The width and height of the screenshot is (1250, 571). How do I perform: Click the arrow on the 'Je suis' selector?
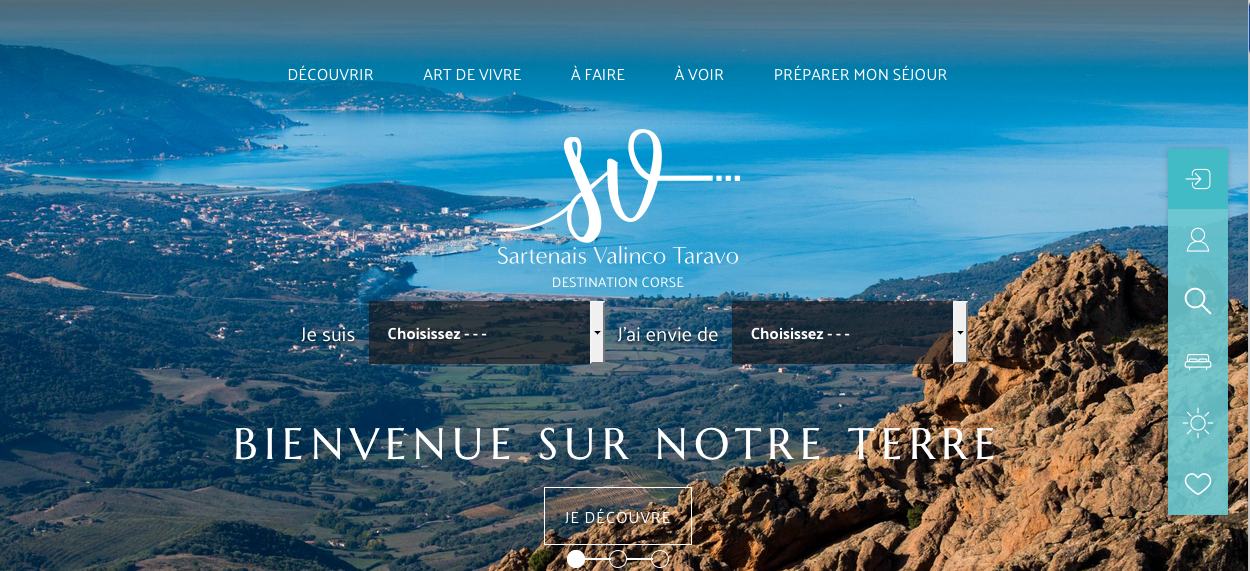(597, 332)
